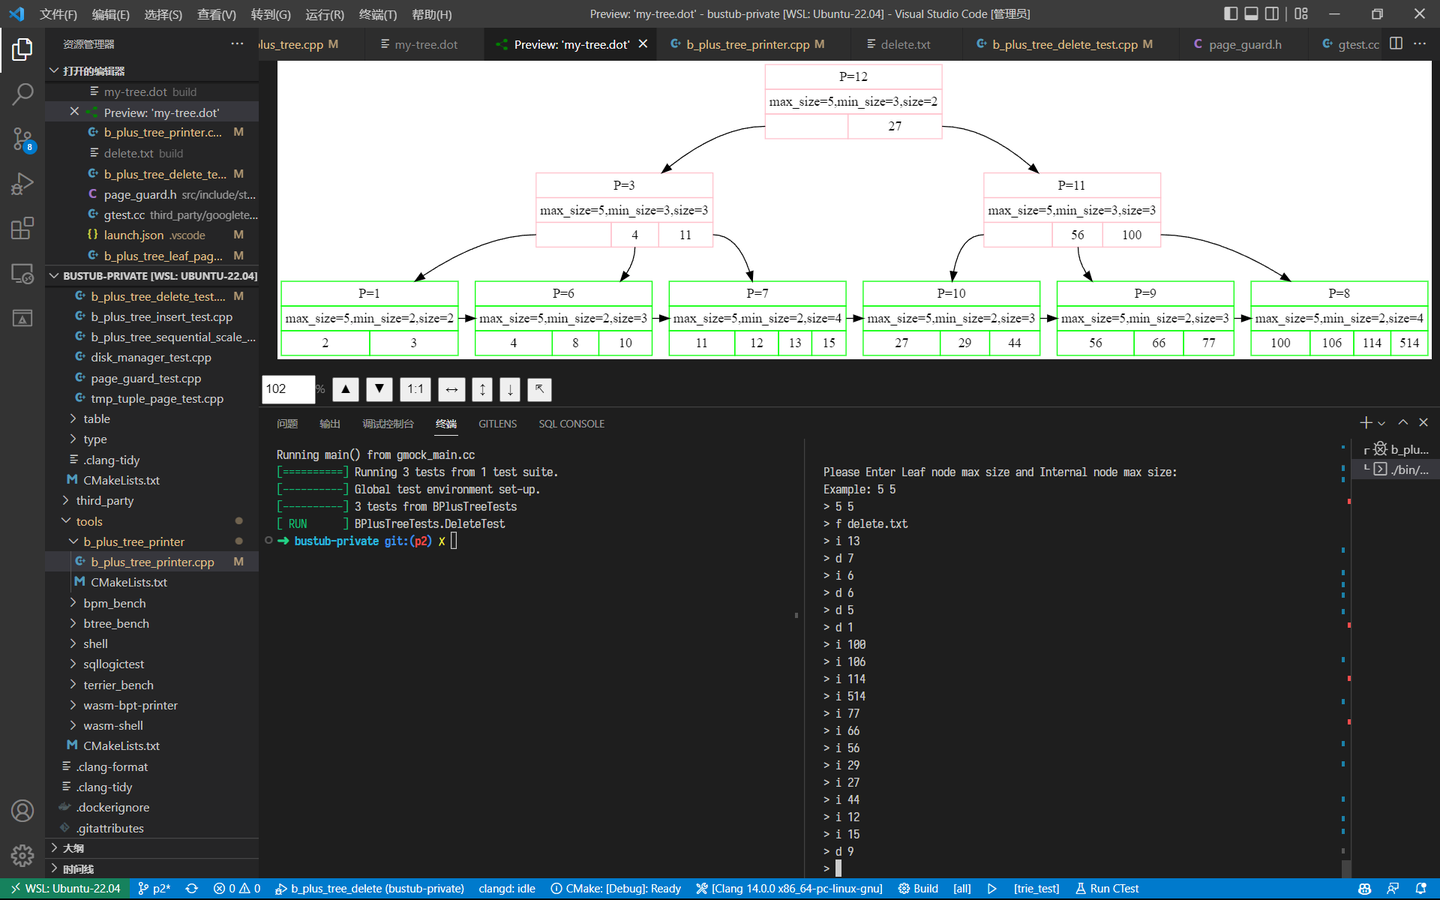The height and width of the screenshot is (900, 1440).
Task: Open the new terminal profile dropdown arrow
Action: 1382,423
